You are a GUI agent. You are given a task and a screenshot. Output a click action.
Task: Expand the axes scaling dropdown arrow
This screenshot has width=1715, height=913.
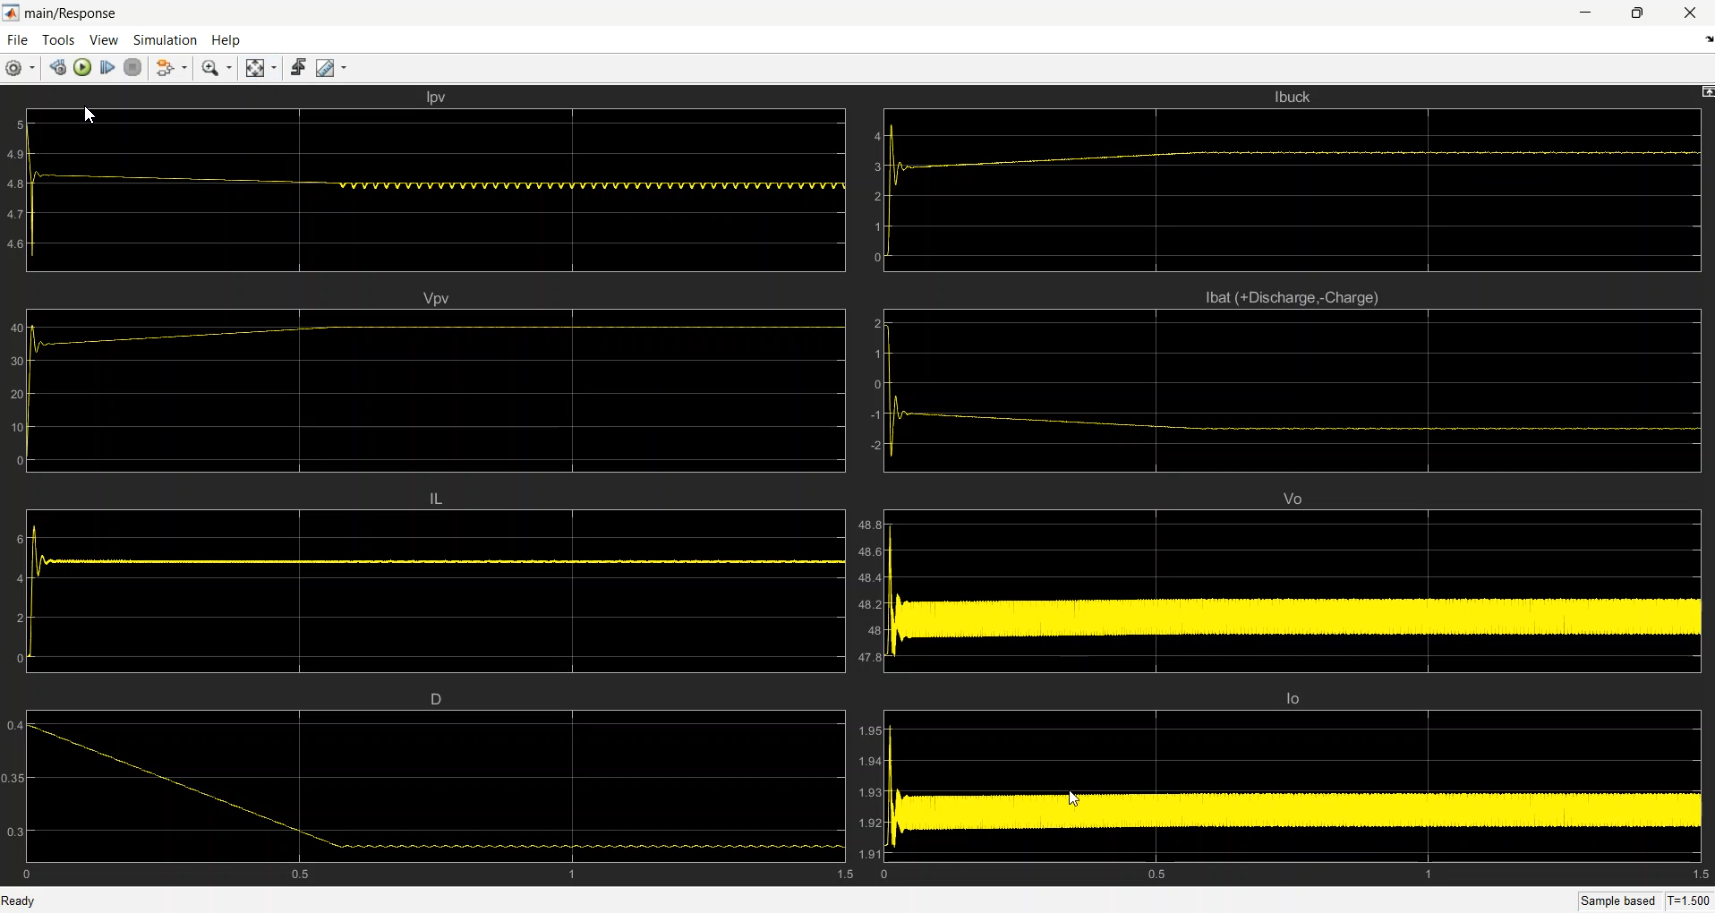click(274, 68)
